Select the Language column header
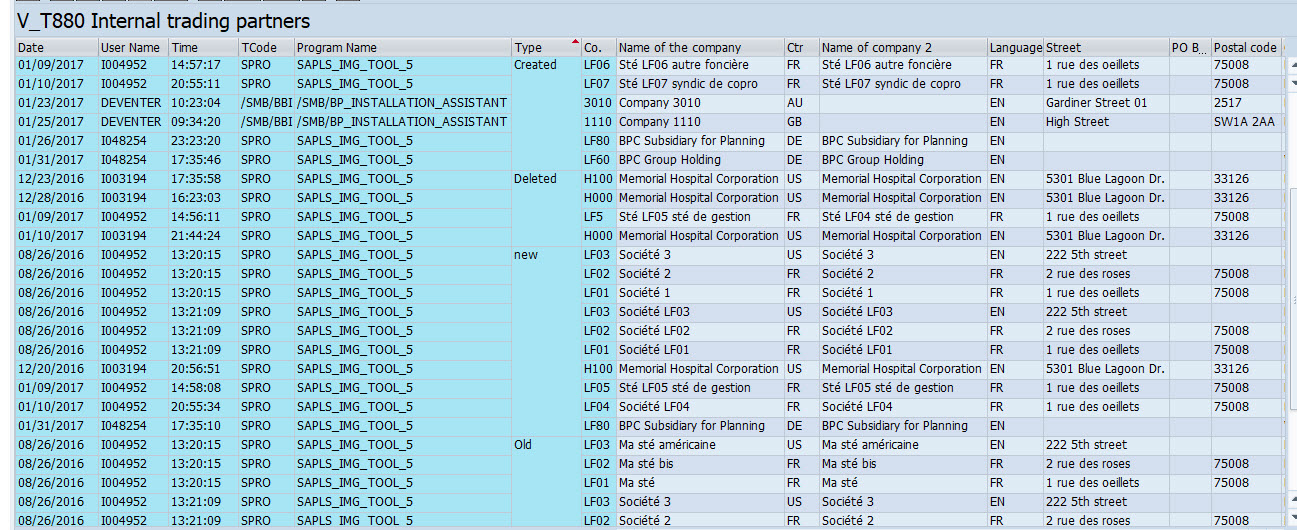 [1015, 47]
